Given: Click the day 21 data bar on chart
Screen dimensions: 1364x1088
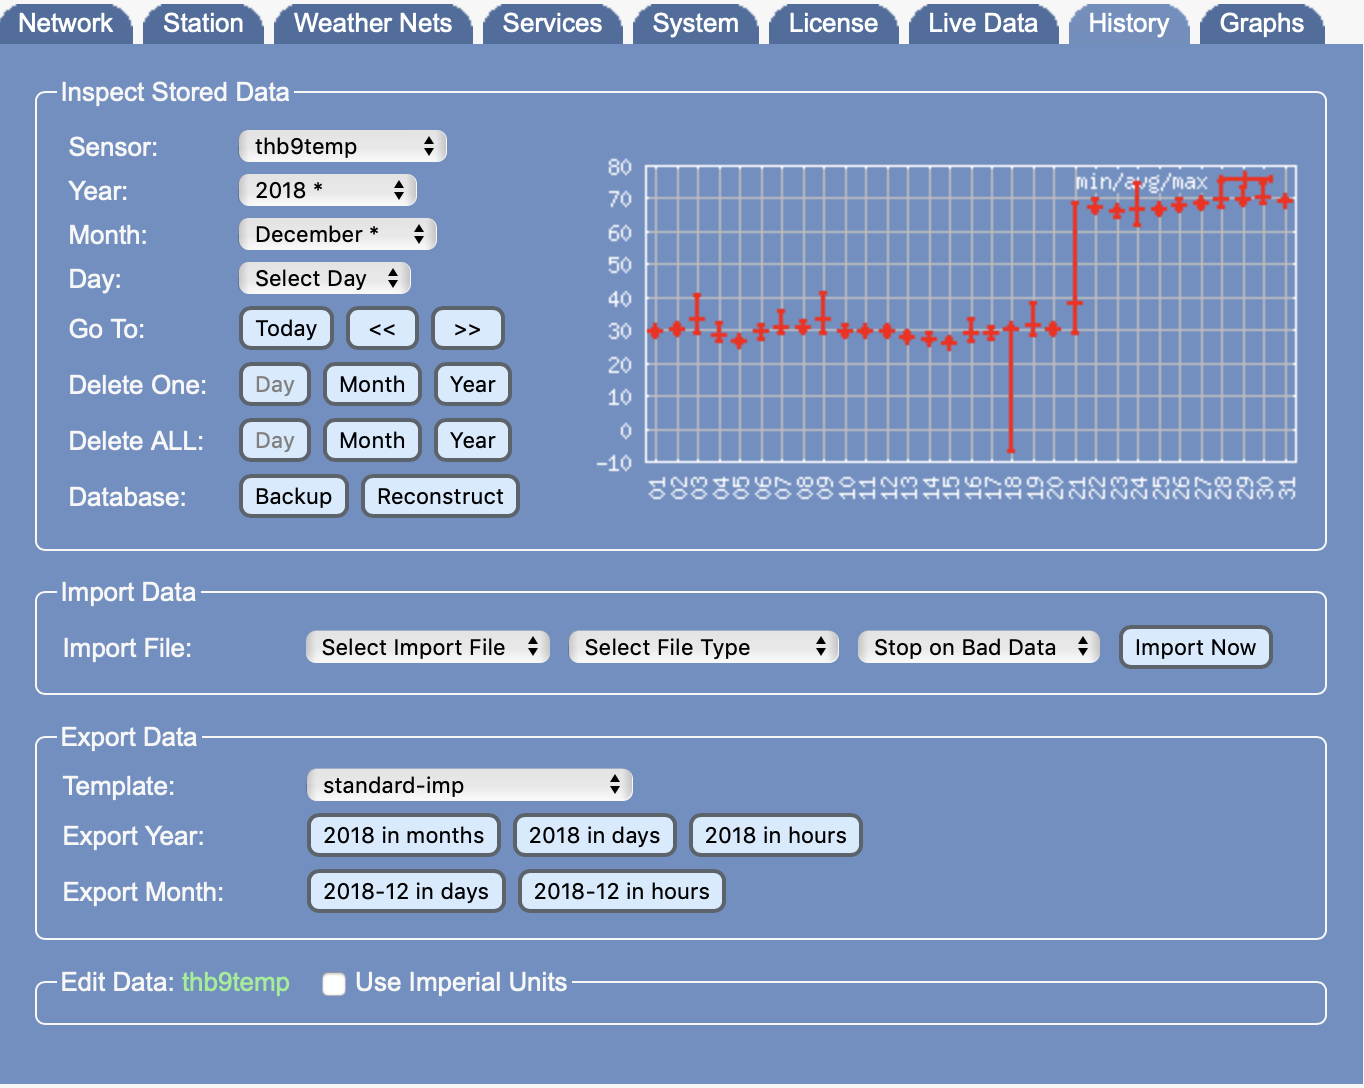Looking at the screenshot, I should [x=1075, y=268].
